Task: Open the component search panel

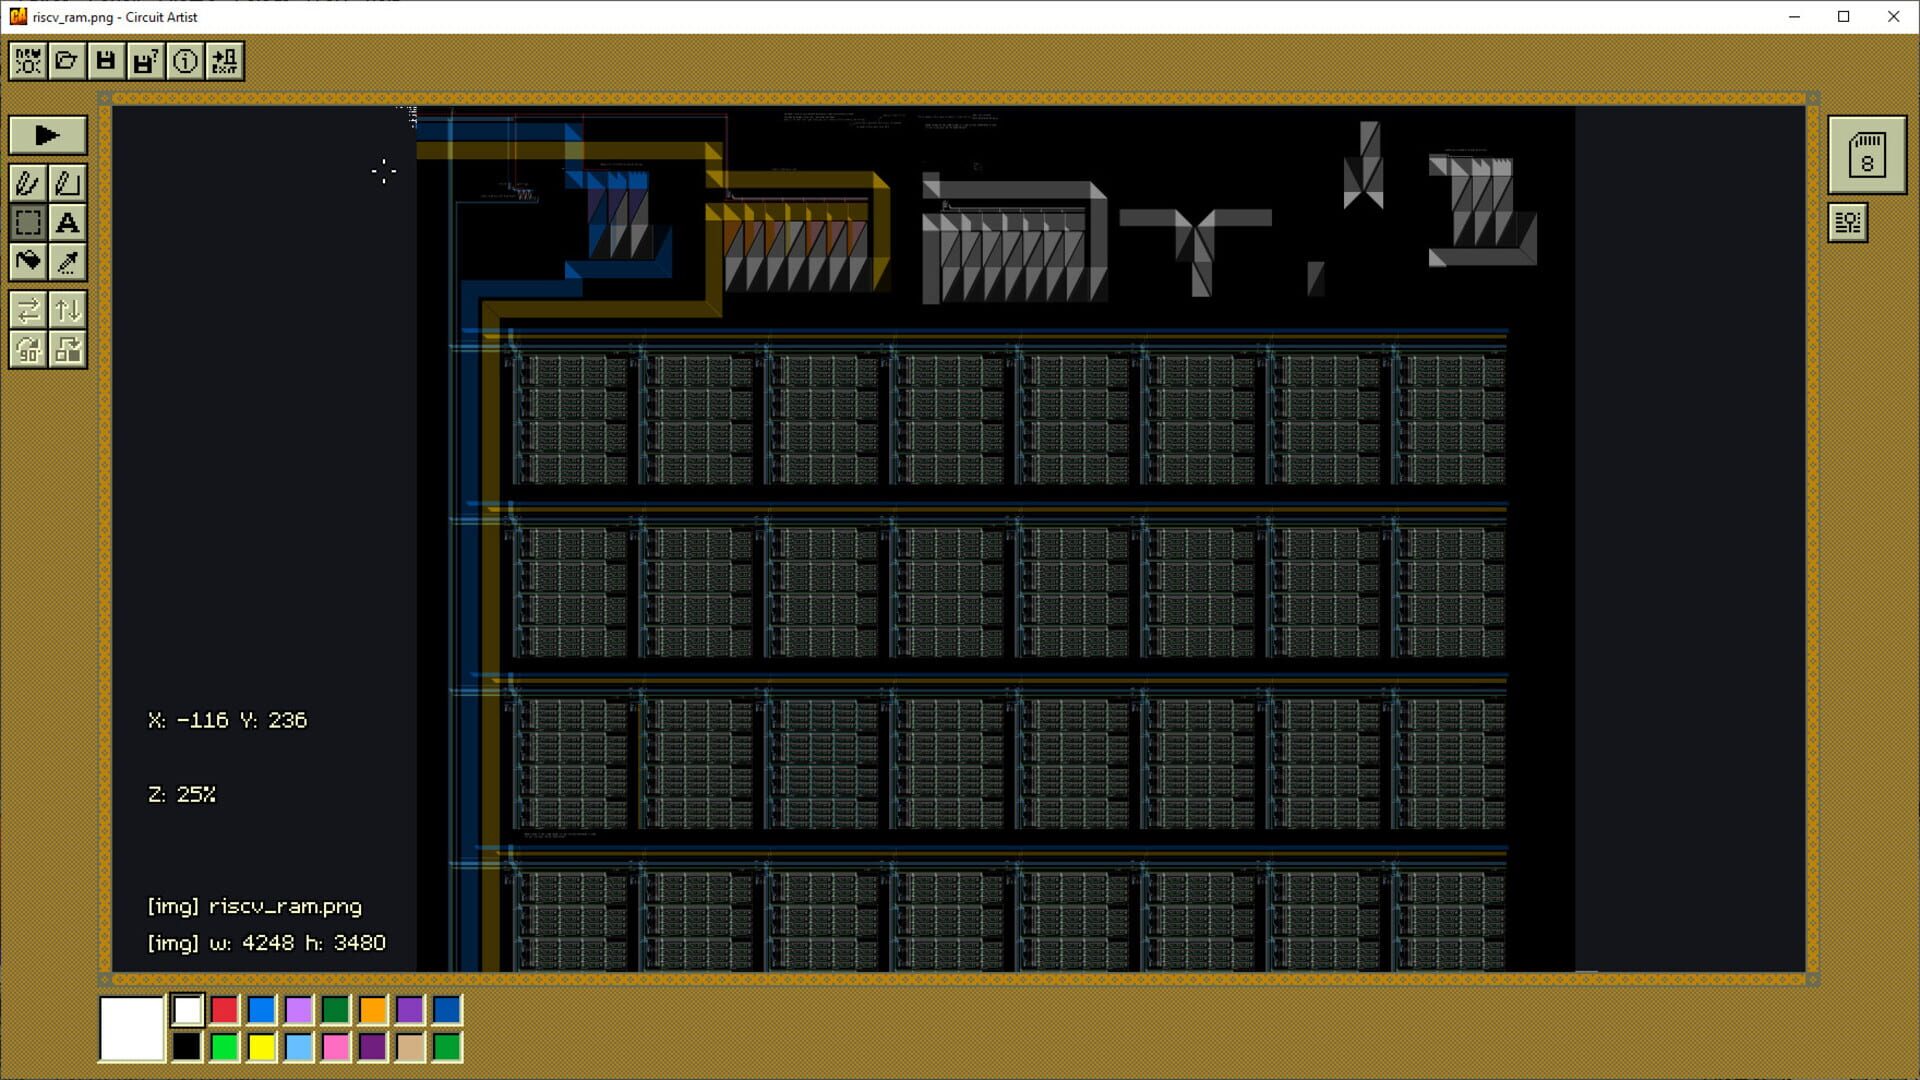Action: [x=1847, y=222]
